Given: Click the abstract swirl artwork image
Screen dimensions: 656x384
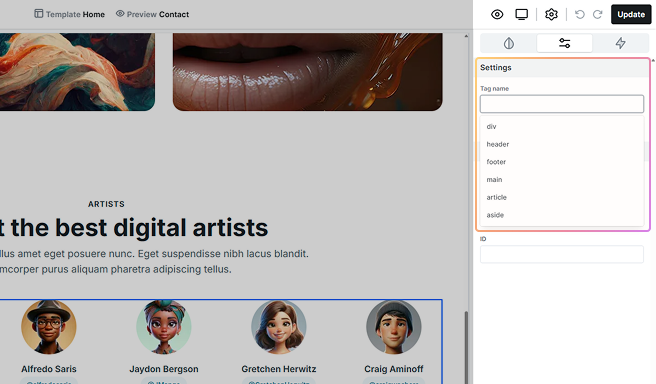Looking at the screenshot, I should point(77,72).
